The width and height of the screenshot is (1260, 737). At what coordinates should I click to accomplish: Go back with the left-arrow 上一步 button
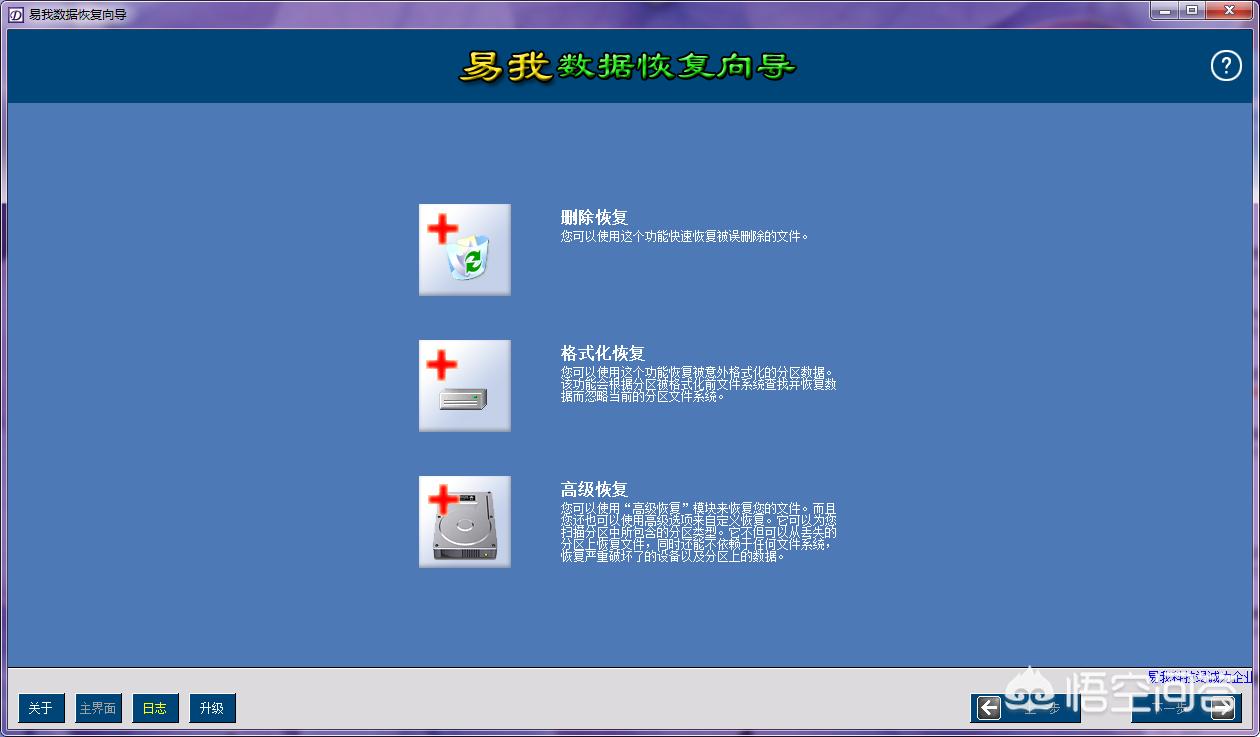[x=1026, y=708]
